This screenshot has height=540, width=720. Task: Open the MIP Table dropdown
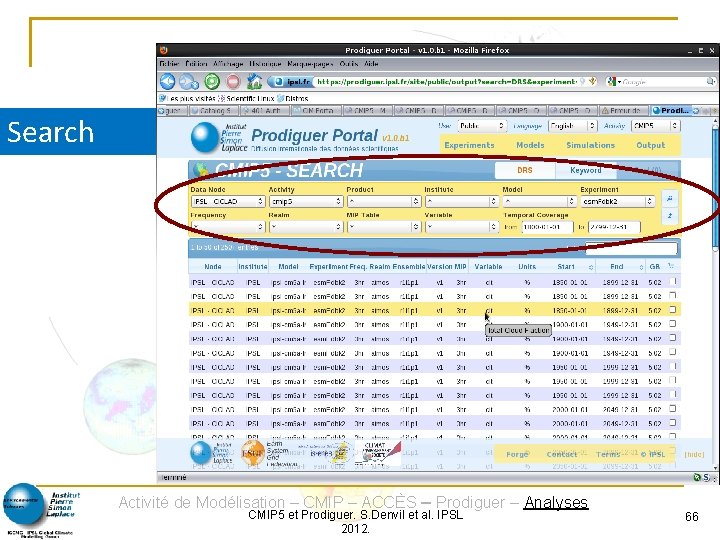[384, 226]
